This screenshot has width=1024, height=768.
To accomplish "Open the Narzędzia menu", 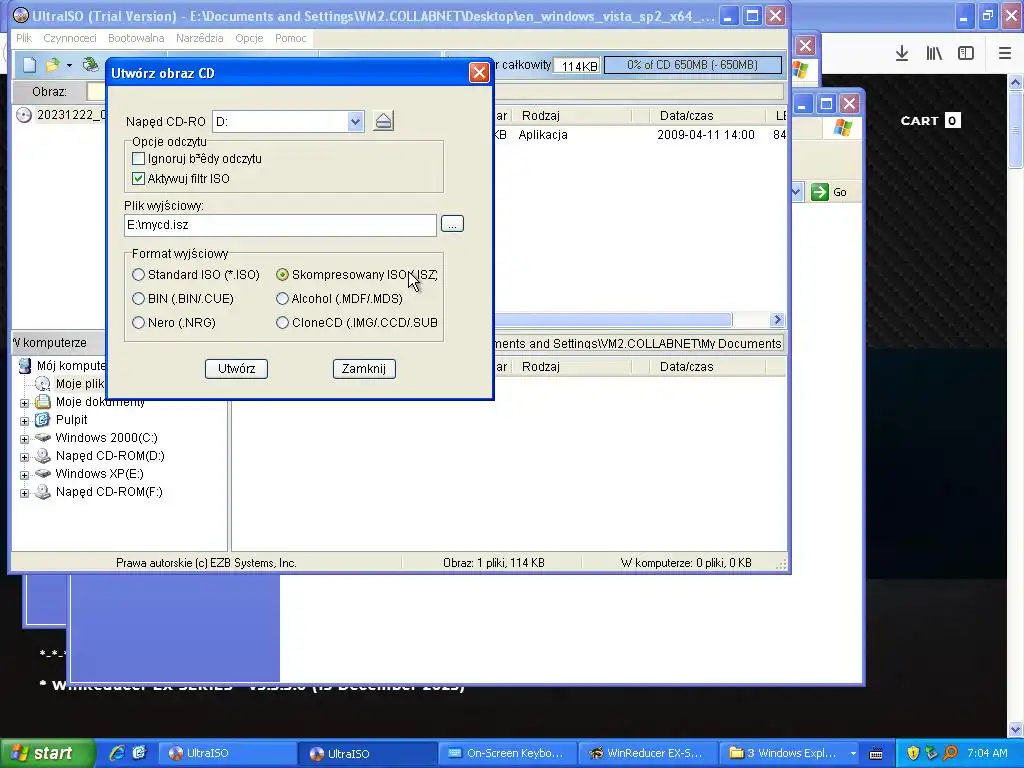I will (200, 38).
